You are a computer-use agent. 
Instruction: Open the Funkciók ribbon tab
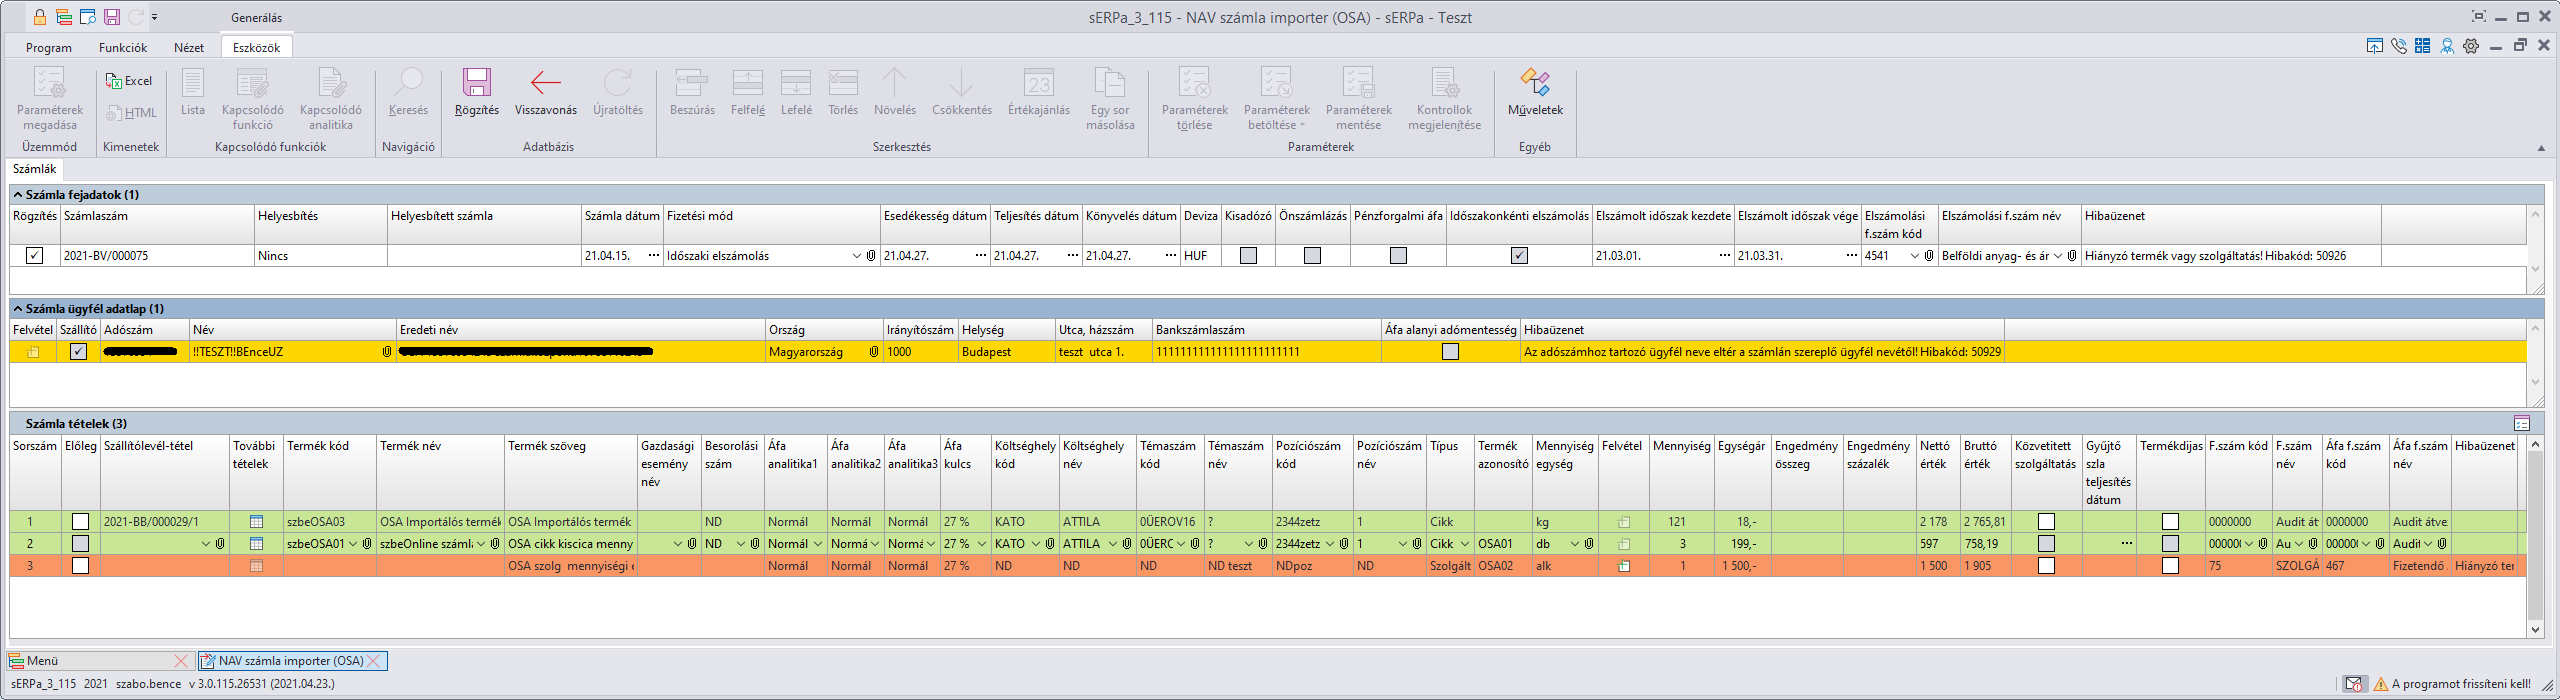[x=122, y=47]
